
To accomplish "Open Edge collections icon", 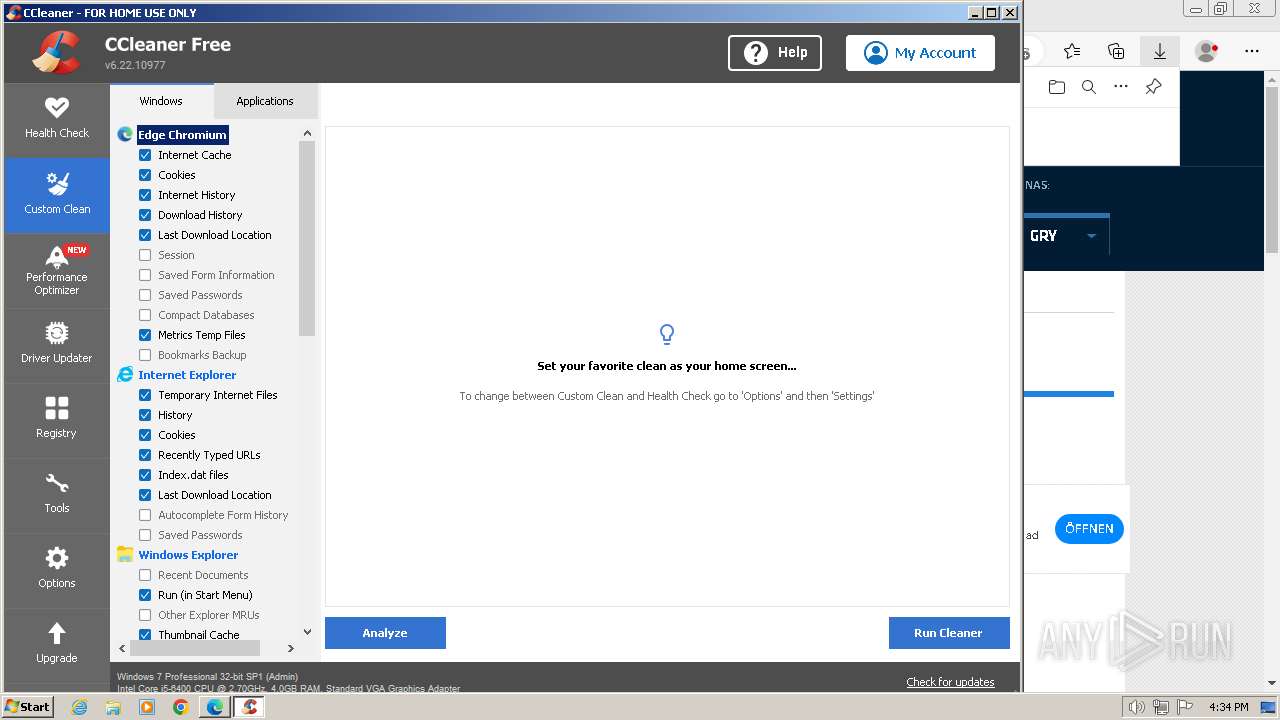I will pyautogui.click(x=1116, y=51).
